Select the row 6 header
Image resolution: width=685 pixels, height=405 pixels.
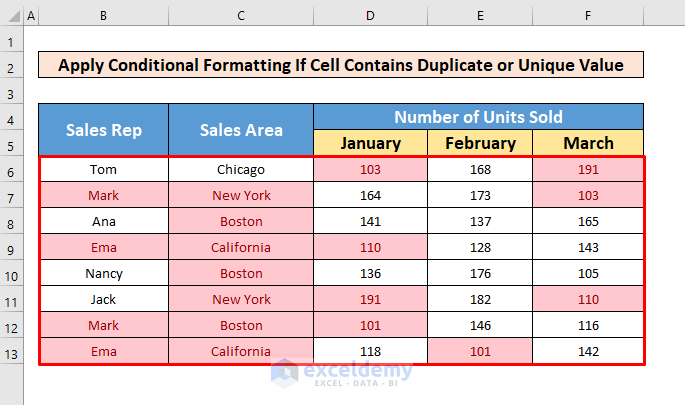click(10, 170)
